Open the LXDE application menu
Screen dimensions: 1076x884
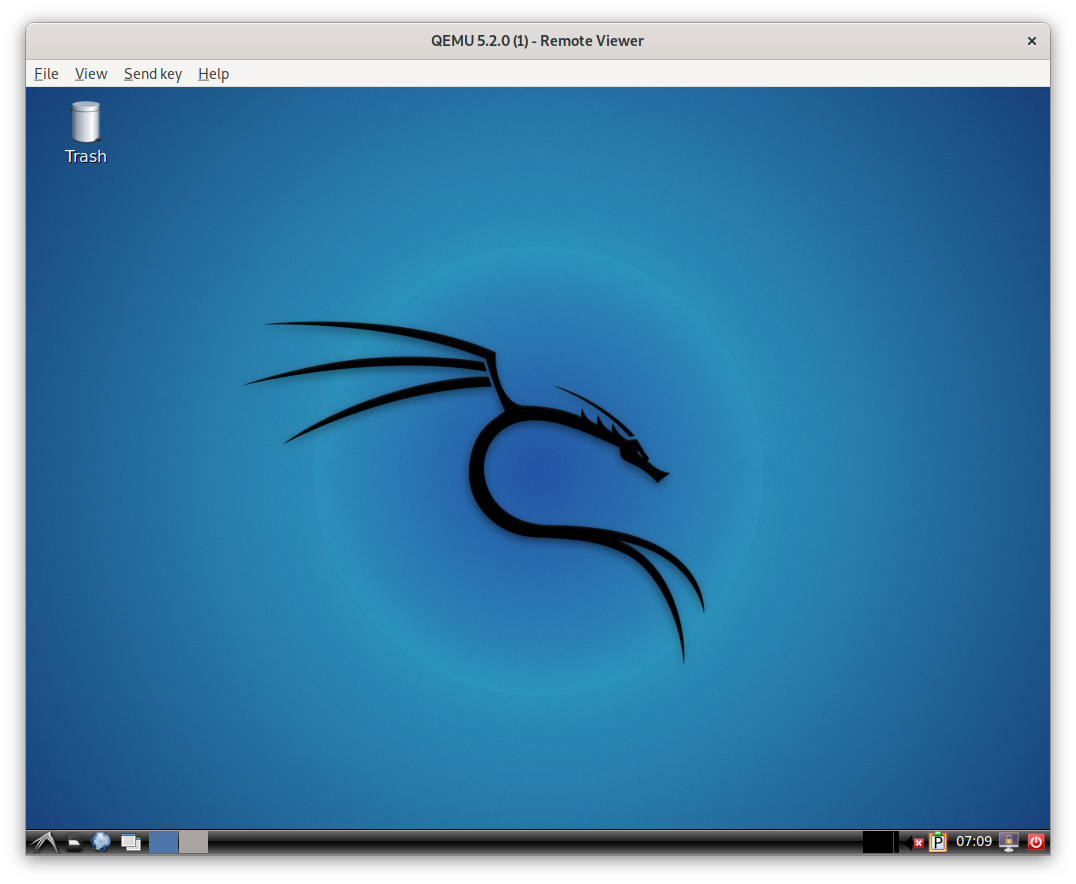coord(42,842)
